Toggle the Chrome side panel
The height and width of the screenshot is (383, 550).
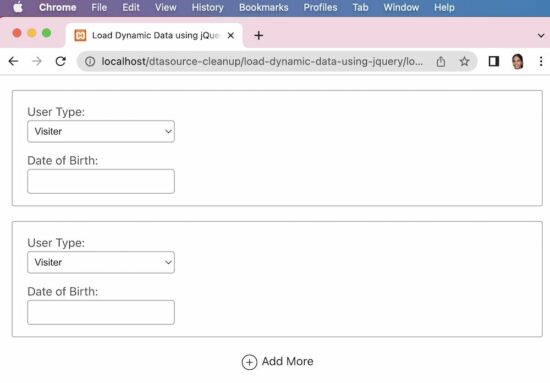(494, 62)
